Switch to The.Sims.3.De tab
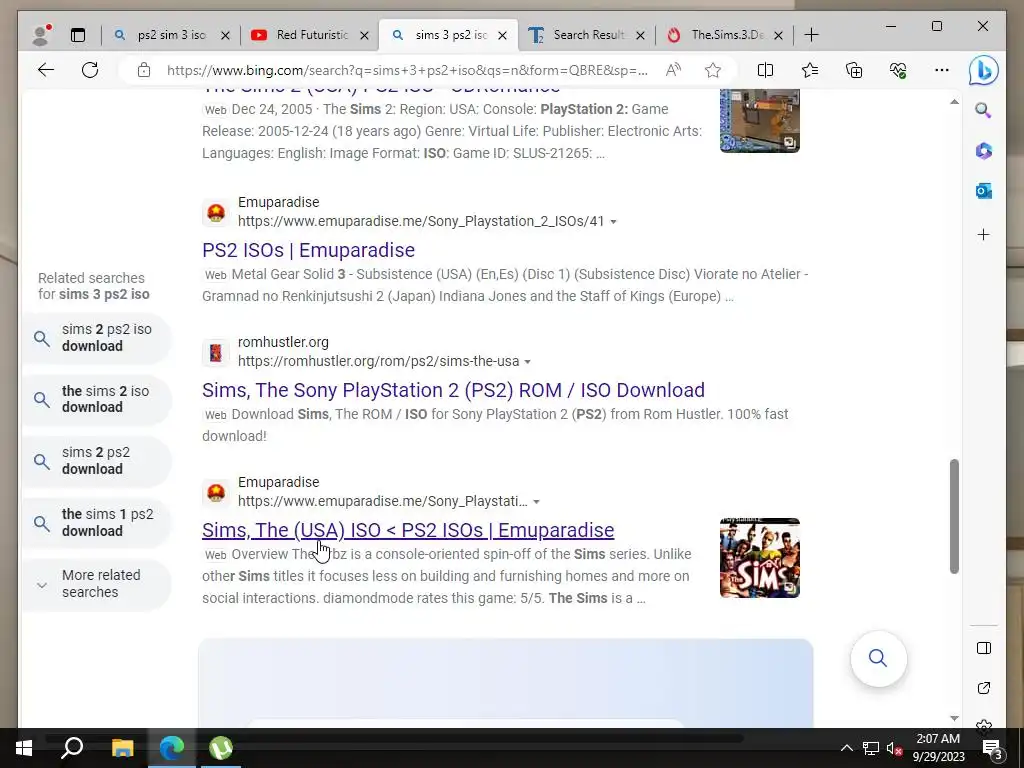The image size is (1024, 768). click(x=726, y=35)
